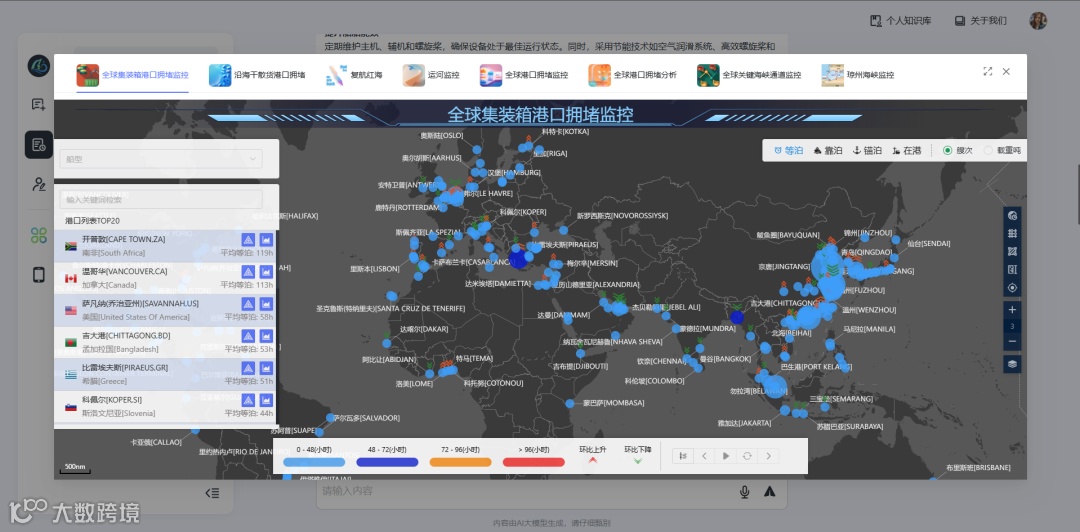Play the timeline animation

[726, 456]
